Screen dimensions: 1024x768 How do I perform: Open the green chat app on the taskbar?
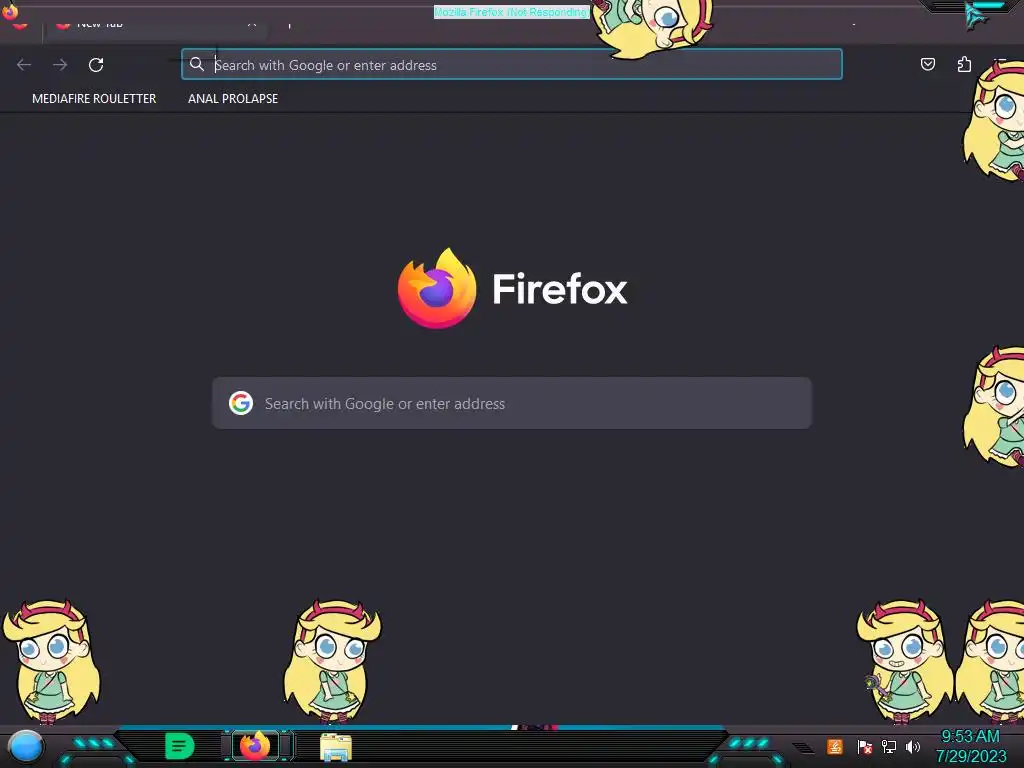tap(180, 746)
